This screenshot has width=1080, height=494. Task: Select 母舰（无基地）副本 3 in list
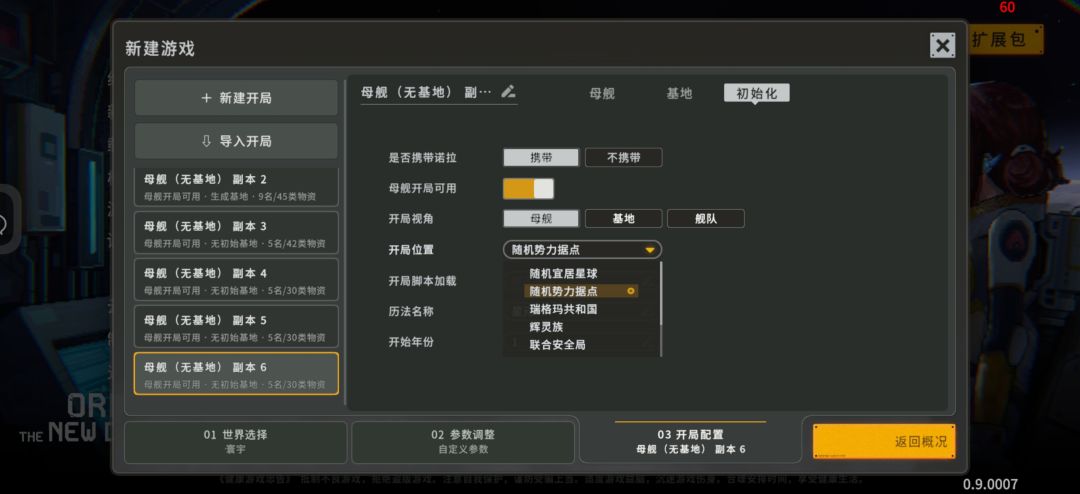pyautogui.click(x=236, y=234)
